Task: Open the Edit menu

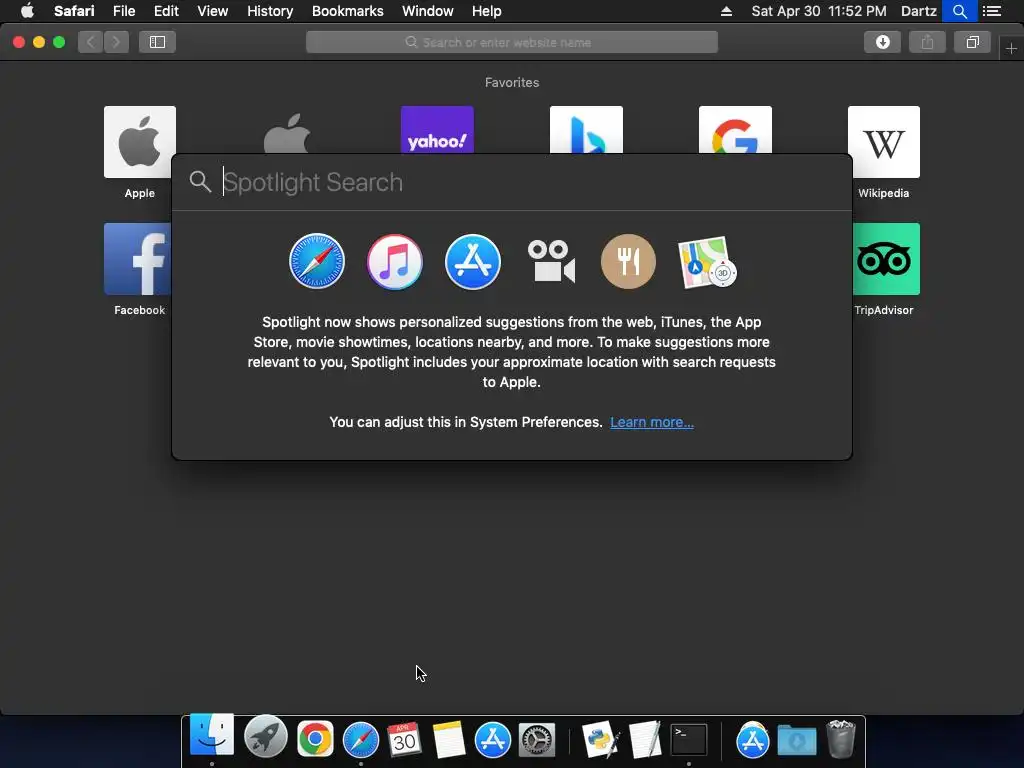Action: (x=166, y=11)
